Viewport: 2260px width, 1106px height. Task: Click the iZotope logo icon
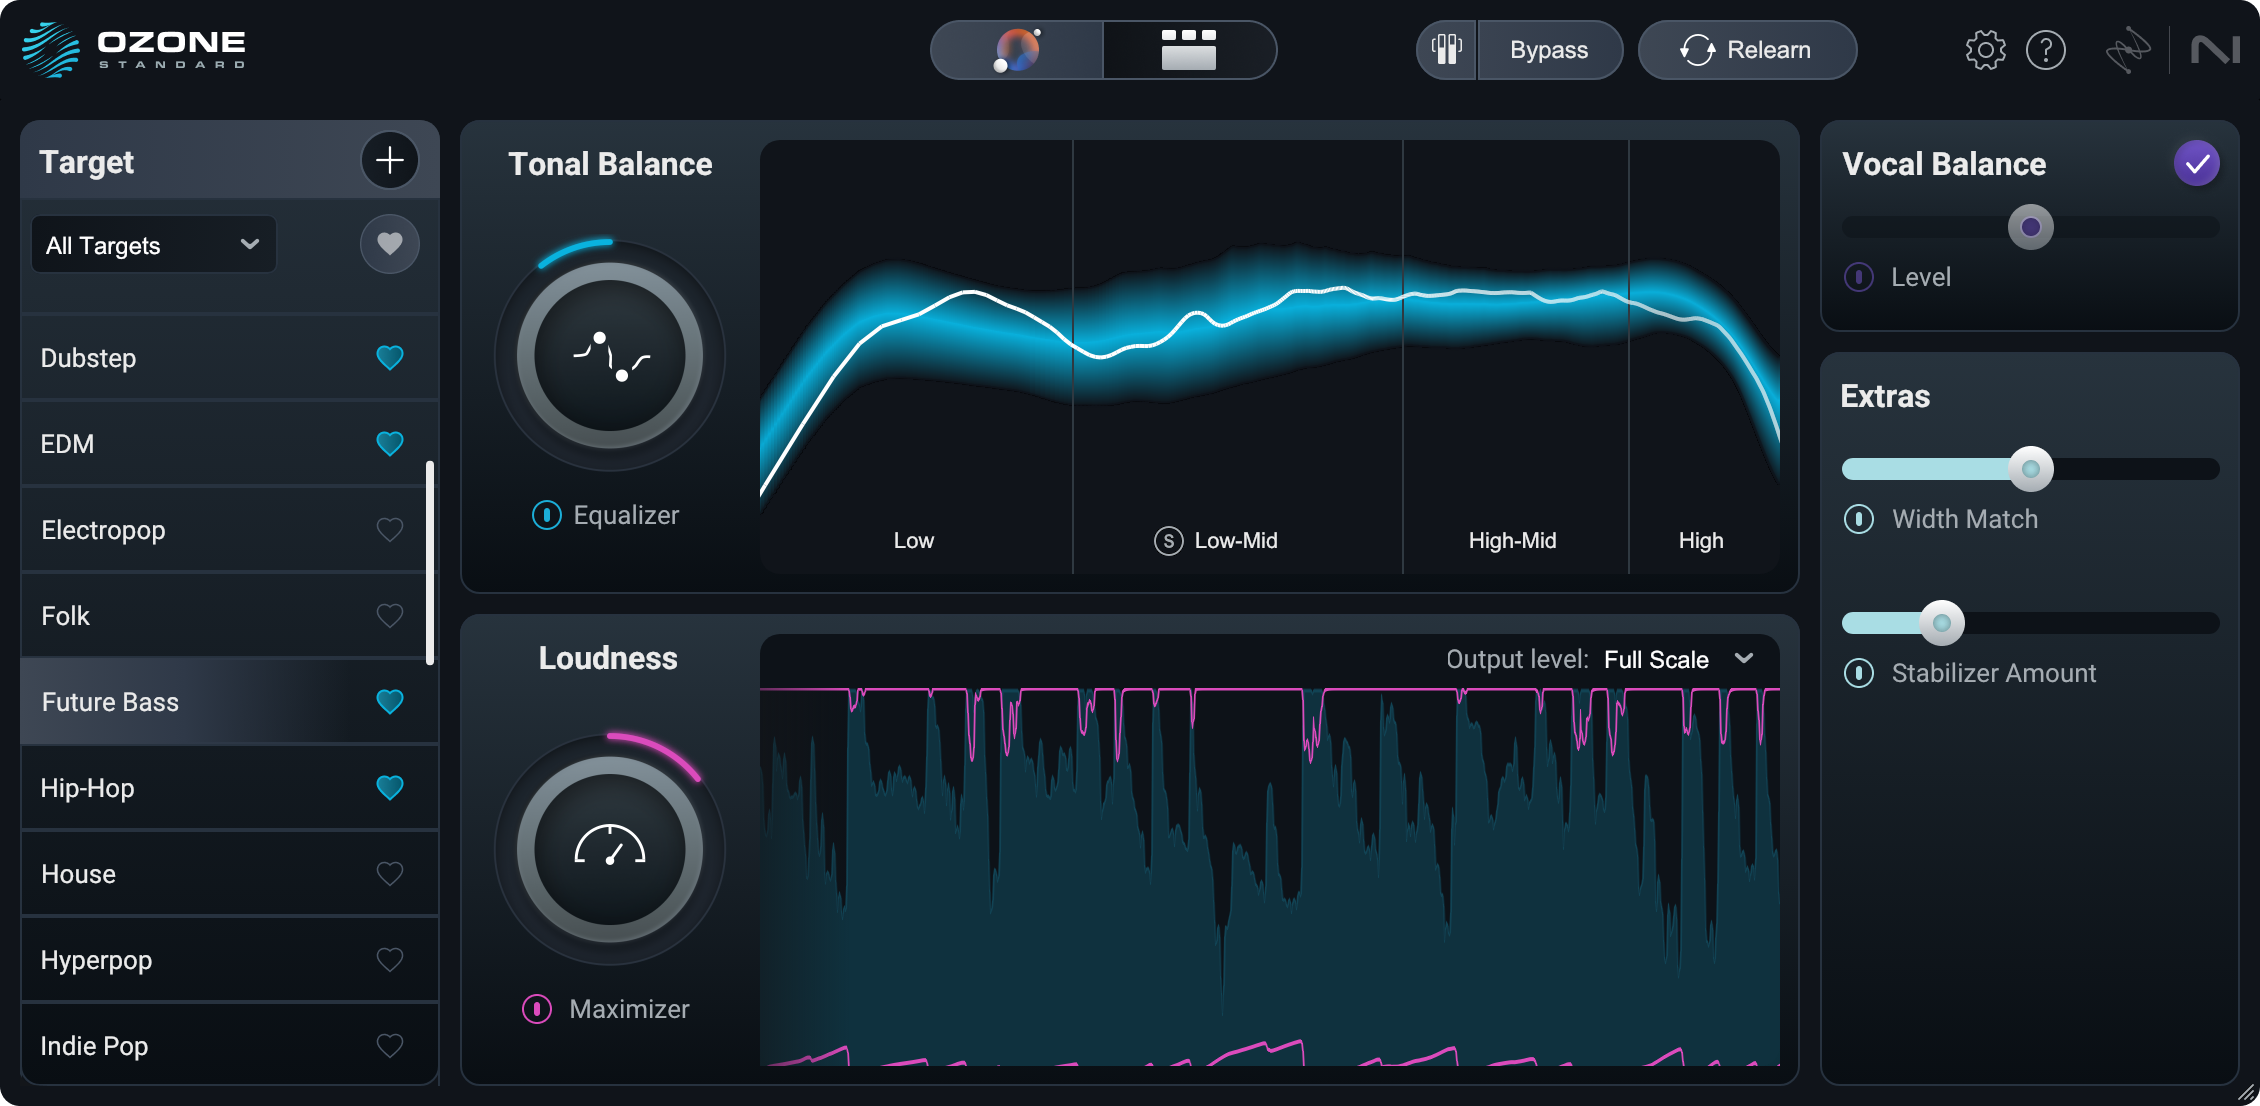point(2129,49)
